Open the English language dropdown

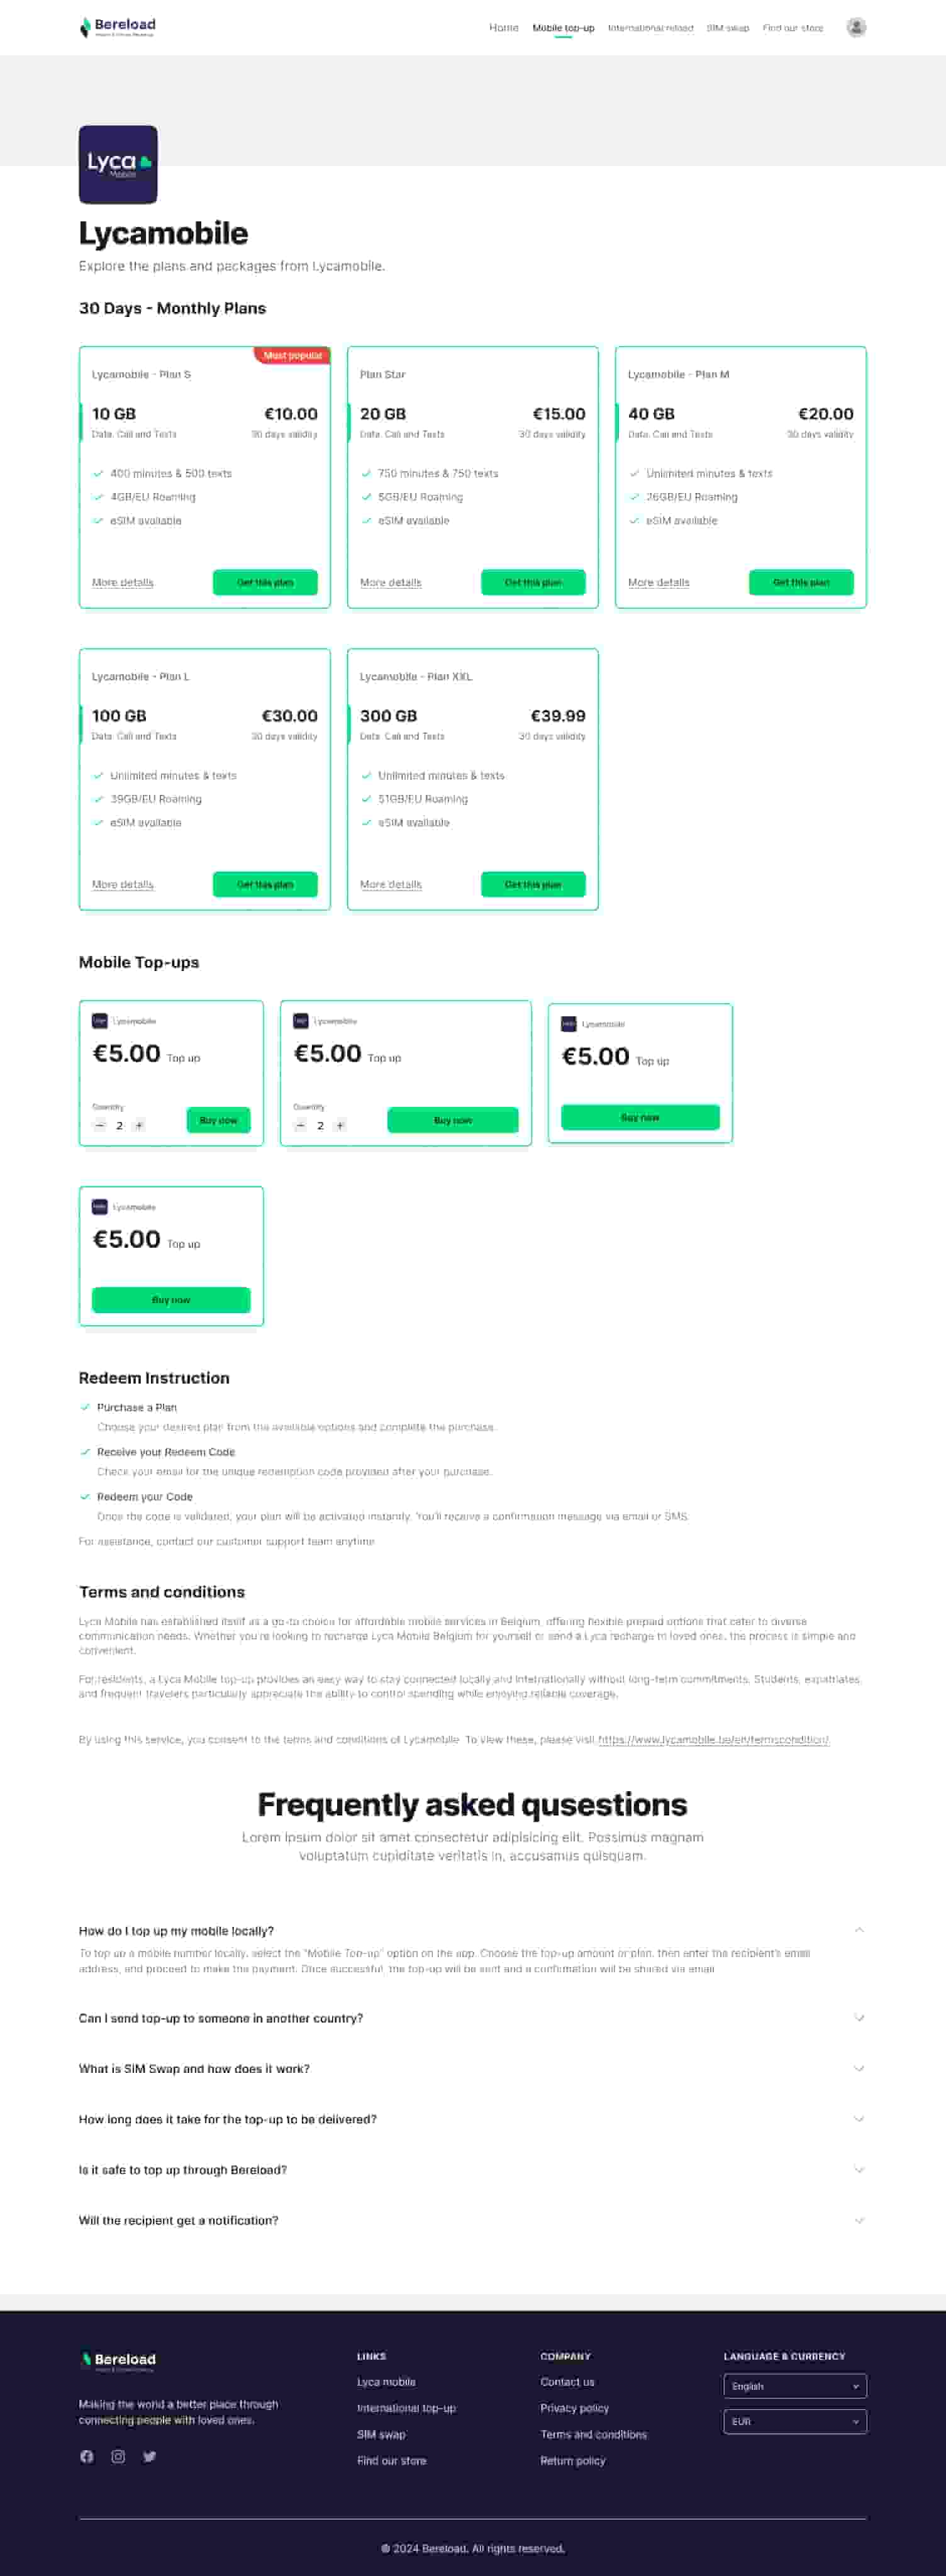point(795,2386)
